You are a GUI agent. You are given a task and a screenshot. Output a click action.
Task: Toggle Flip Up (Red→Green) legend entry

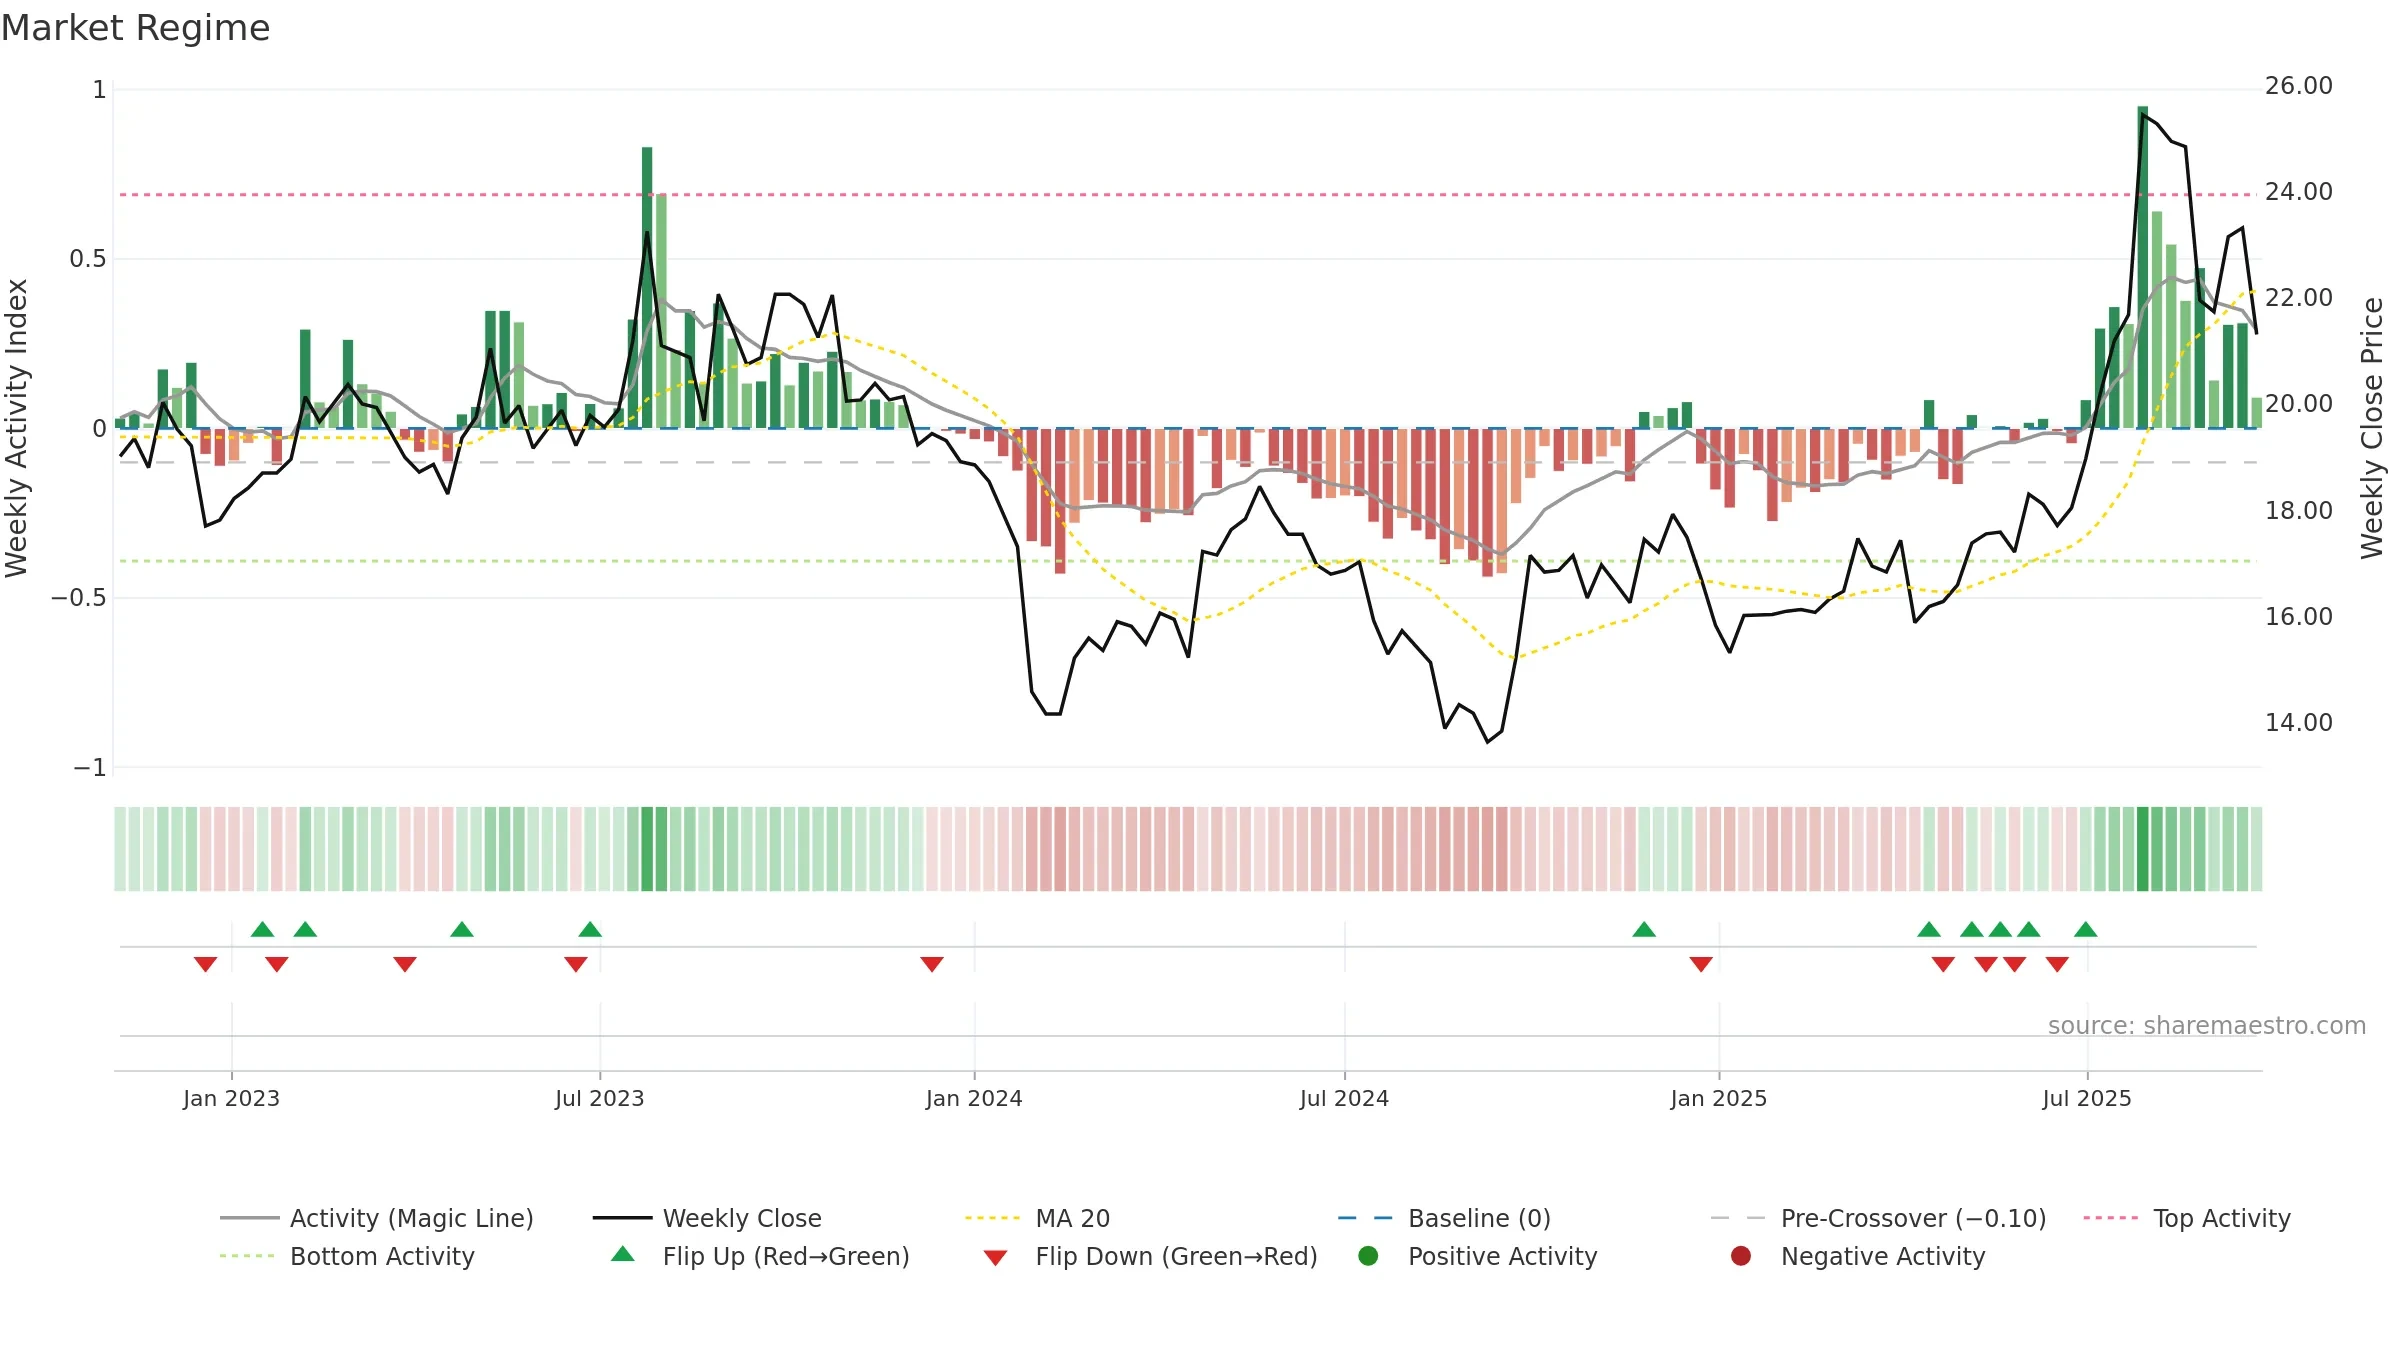click(x=760, y=1256)
